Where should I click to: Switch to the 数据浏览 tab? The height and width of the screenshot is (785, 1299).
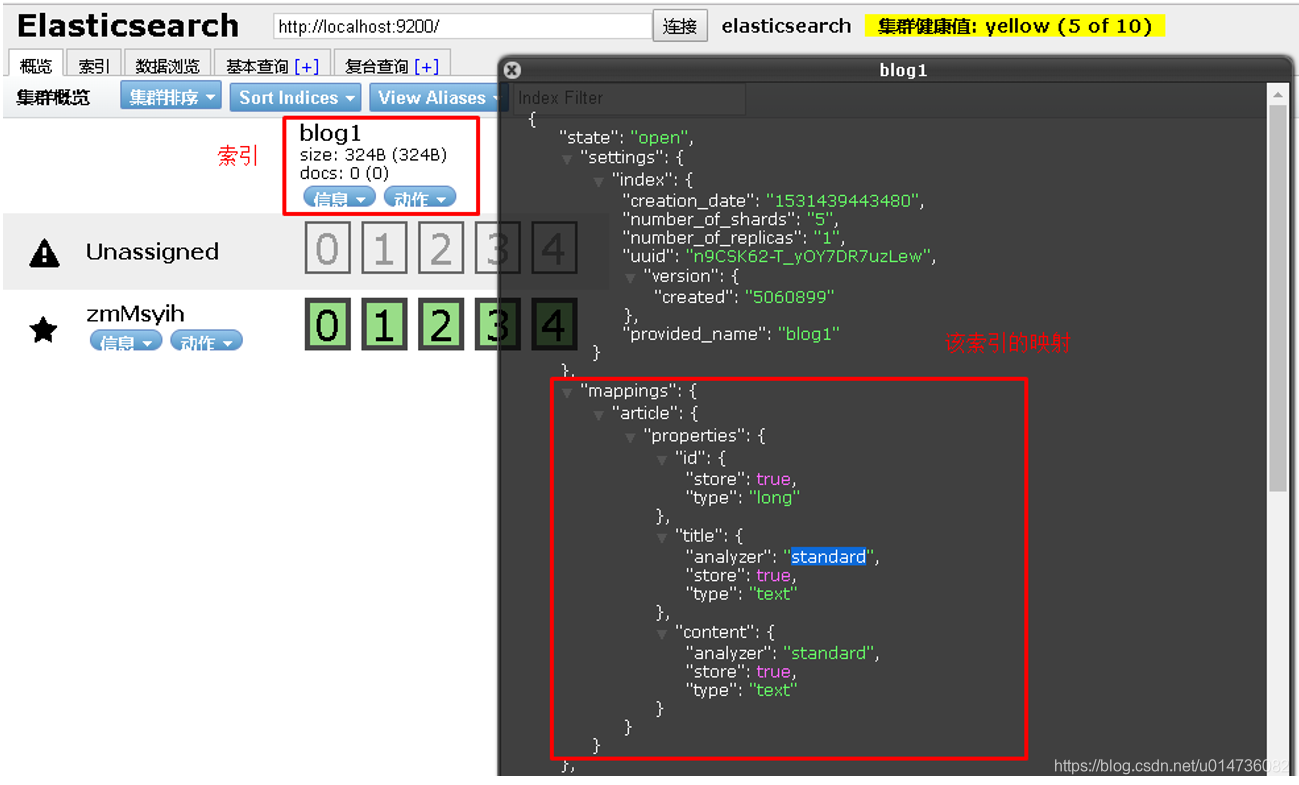click(168, 66)
